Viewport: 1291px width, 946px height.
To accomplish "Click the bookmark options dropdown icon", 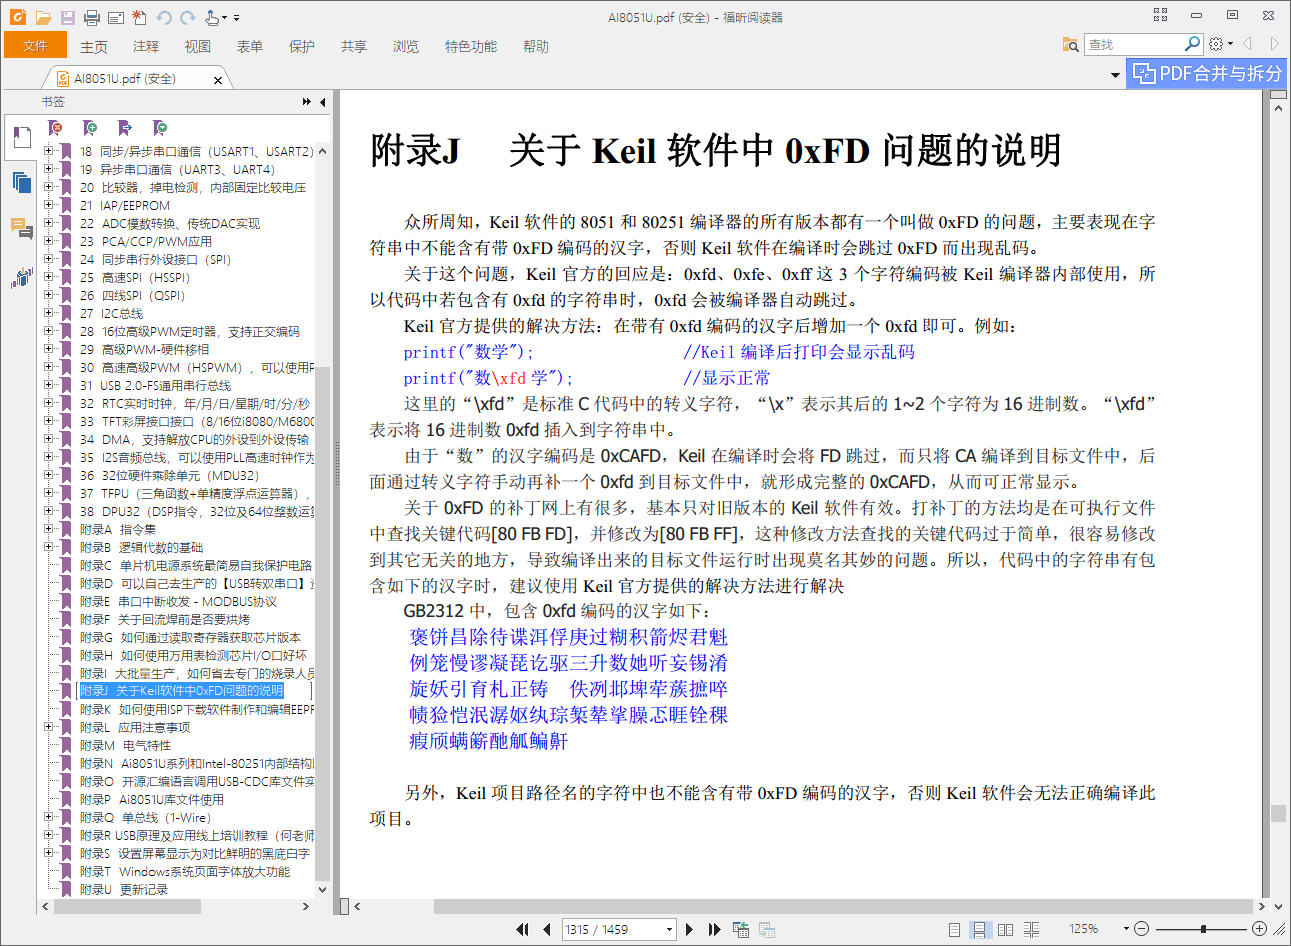I will 160,128.
